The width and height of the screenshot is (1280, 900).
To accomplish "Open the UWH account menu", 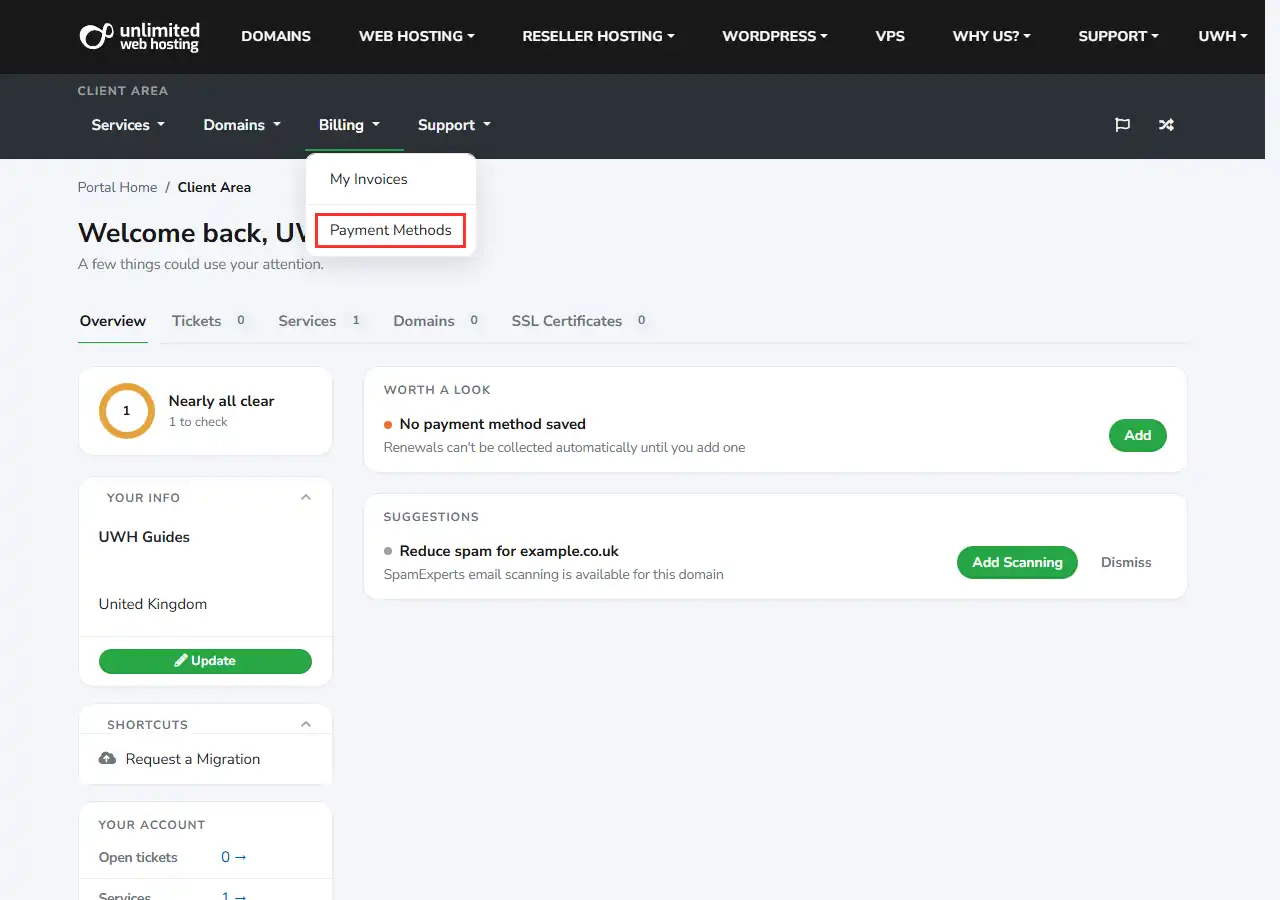I will pos(1223,36).
